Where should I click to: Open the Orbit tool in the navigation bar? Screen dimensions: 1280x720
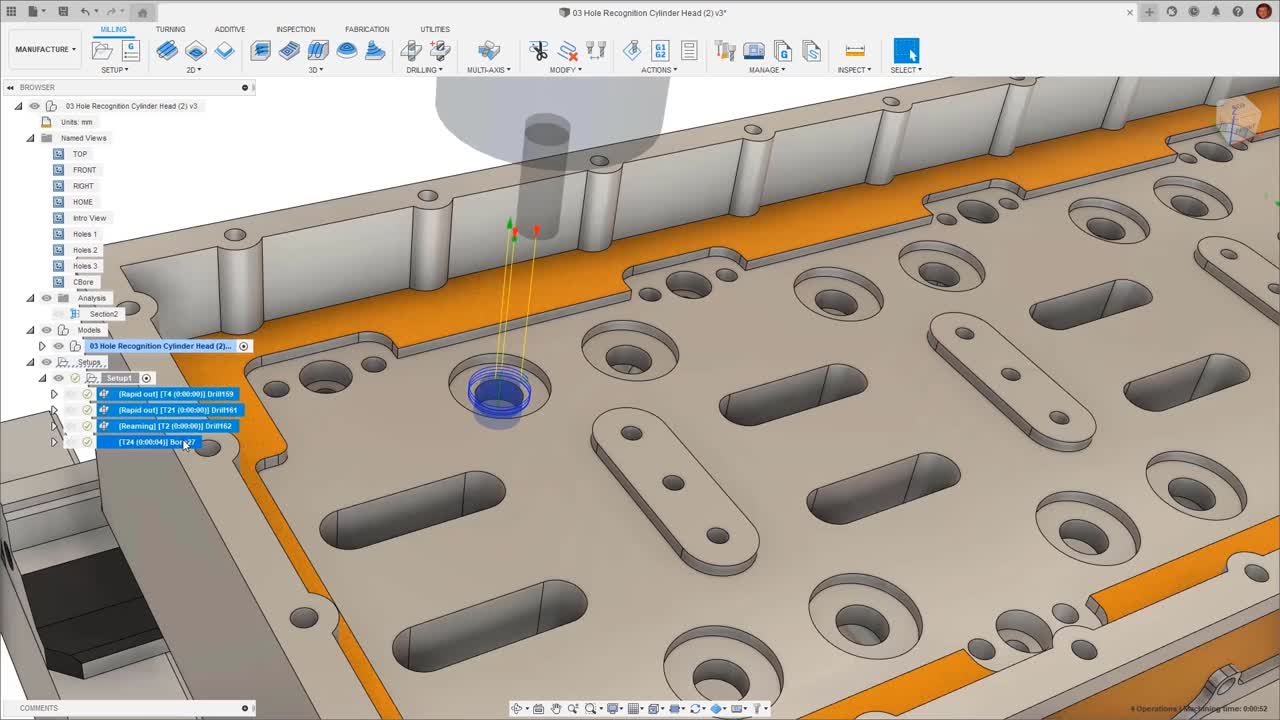click(x=517, y=708)
